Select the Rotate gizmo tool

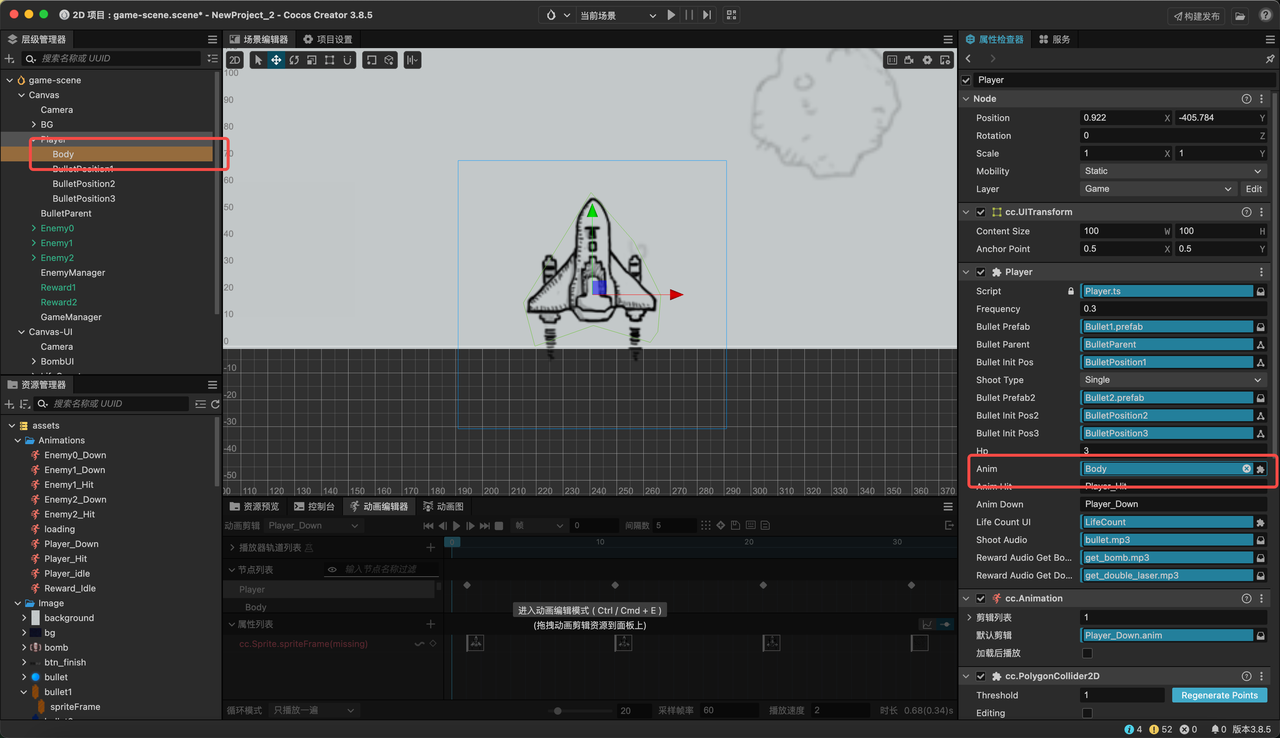[x=294, y=60]
